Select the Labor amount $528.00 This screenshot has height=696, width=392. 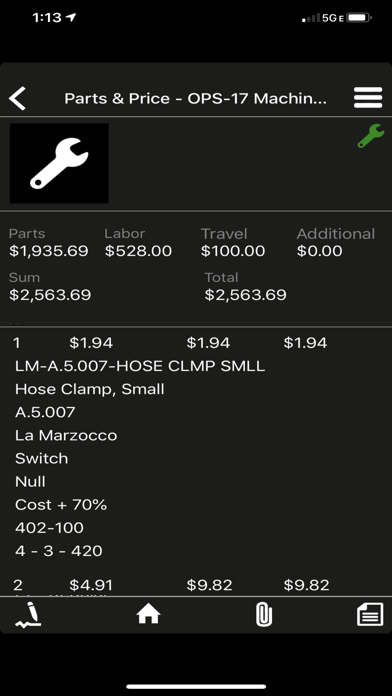[x=138, y=251]
